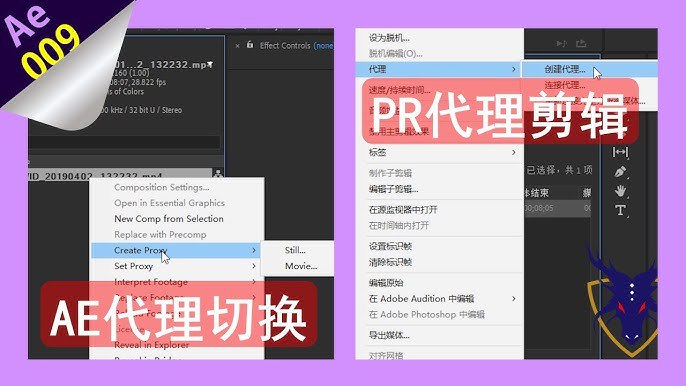Viewport: 686px width, 386px height.
Task: Choose 在 Adobe Photoshop 中编辑
Action: tap(427, 315)
